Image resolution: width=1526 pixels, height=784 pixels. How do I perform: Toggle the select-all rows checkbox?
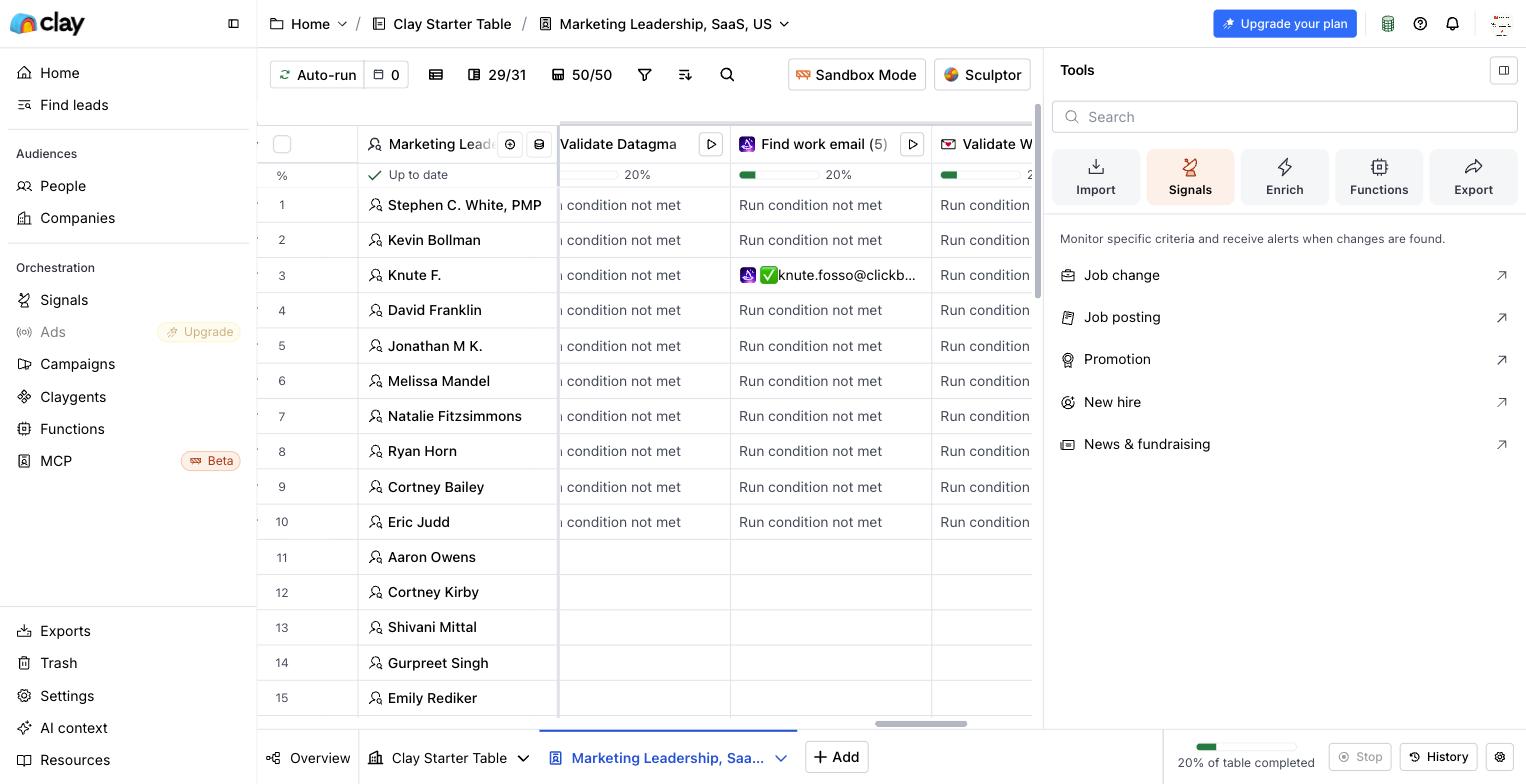click(x=282, y=144)
